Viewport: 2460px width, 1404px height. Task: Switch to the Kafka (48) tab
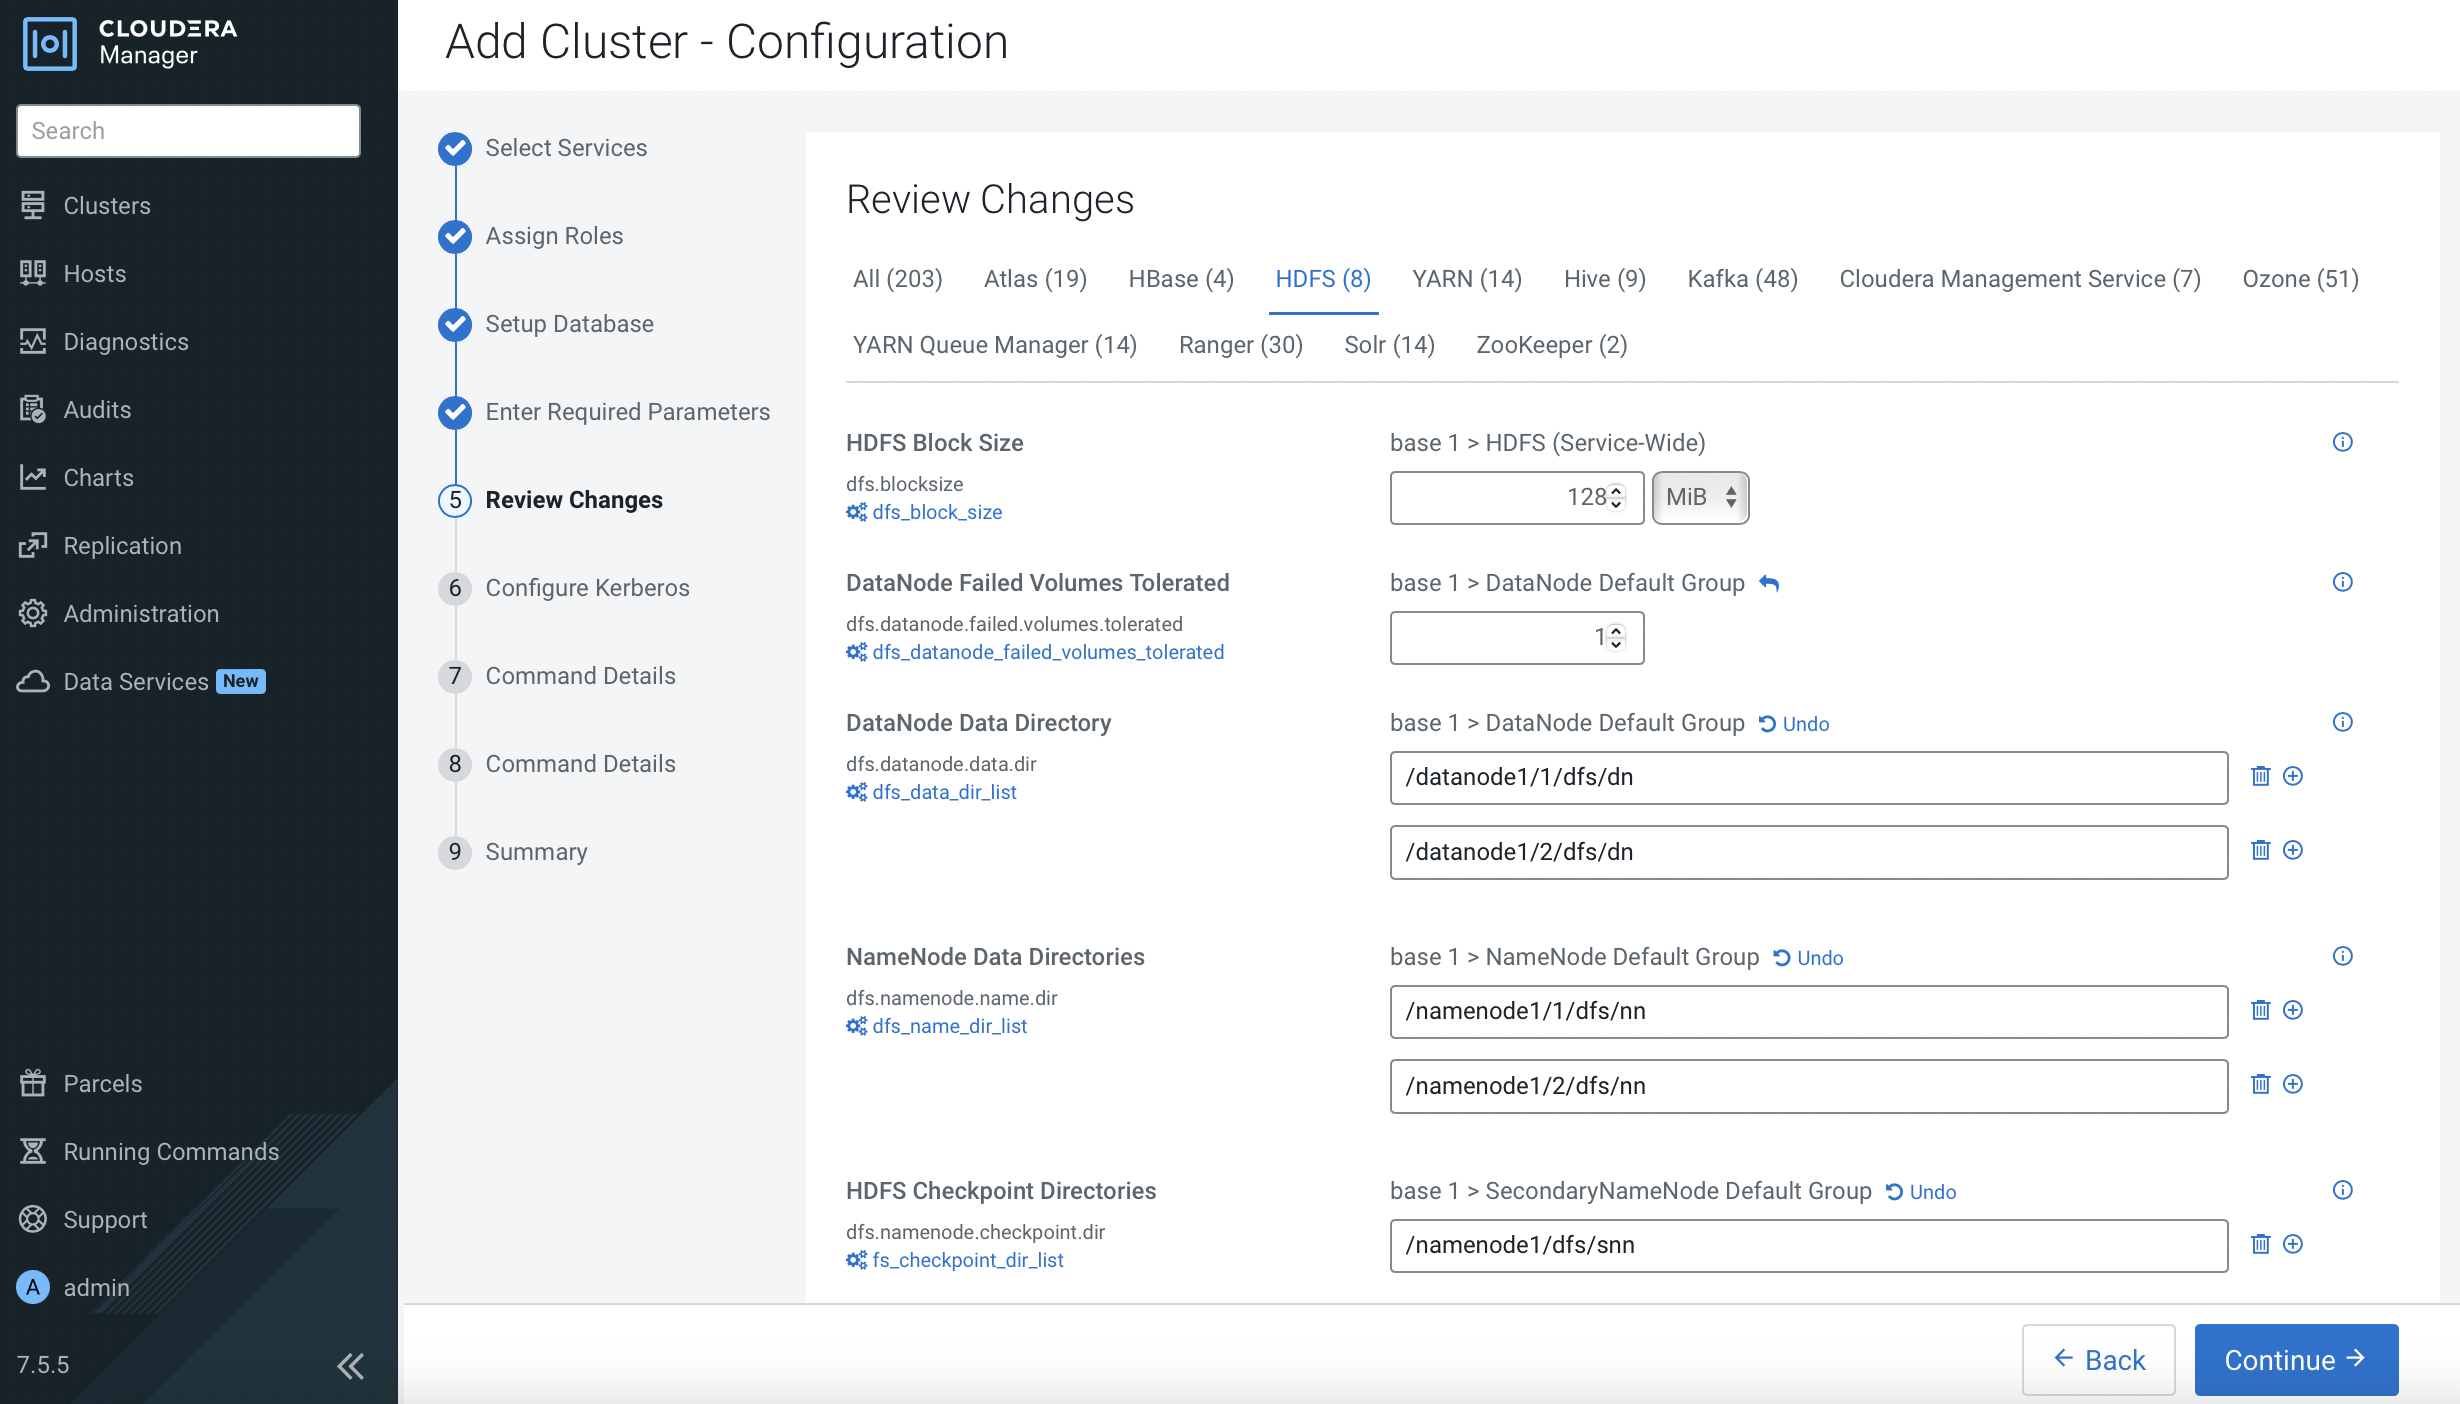point(1742,279)
